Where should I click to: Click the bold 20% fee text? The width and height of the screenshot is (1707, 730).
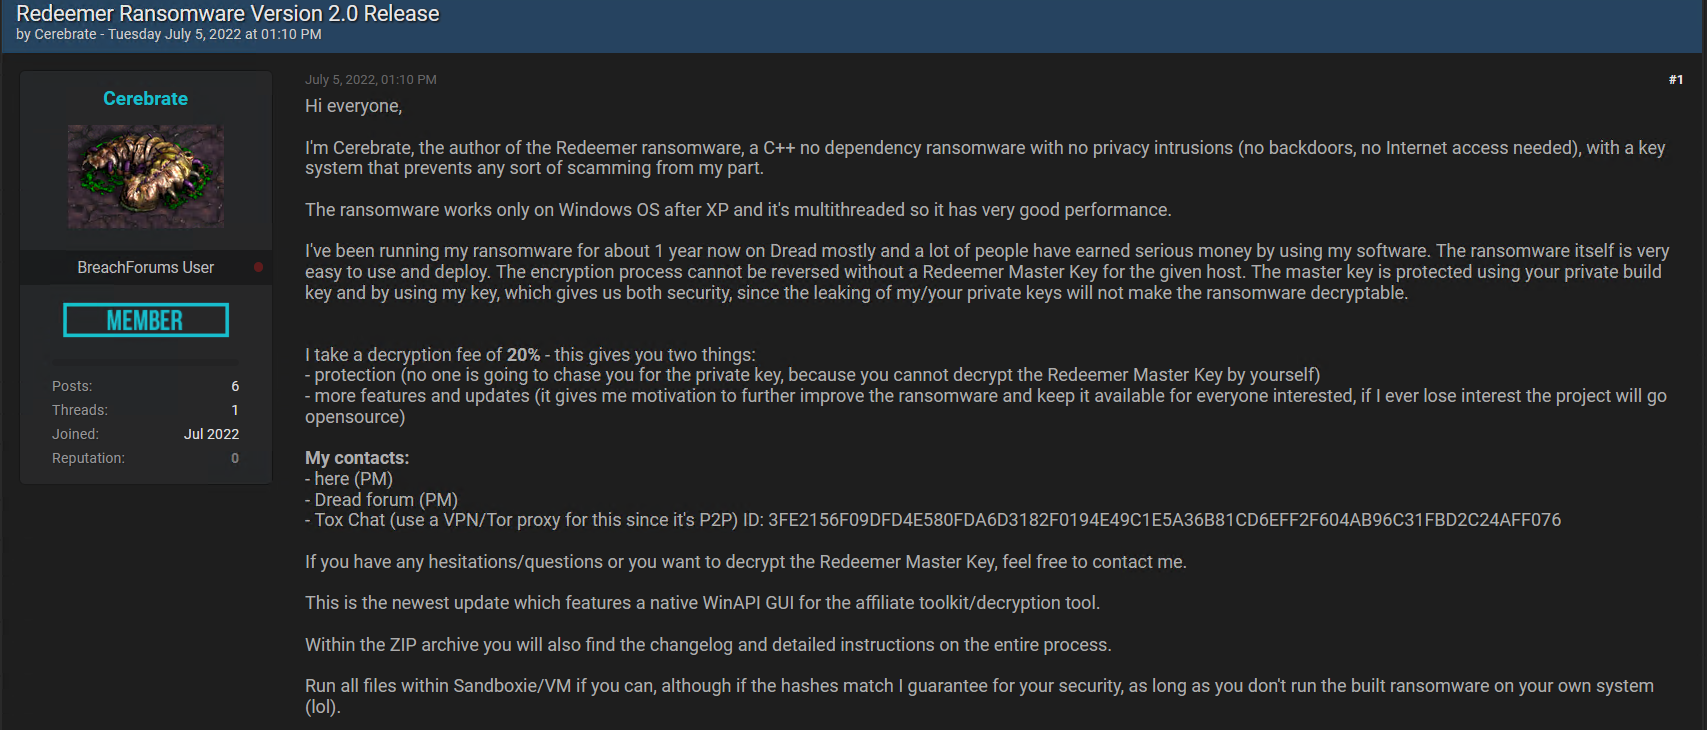pos(523,355)
